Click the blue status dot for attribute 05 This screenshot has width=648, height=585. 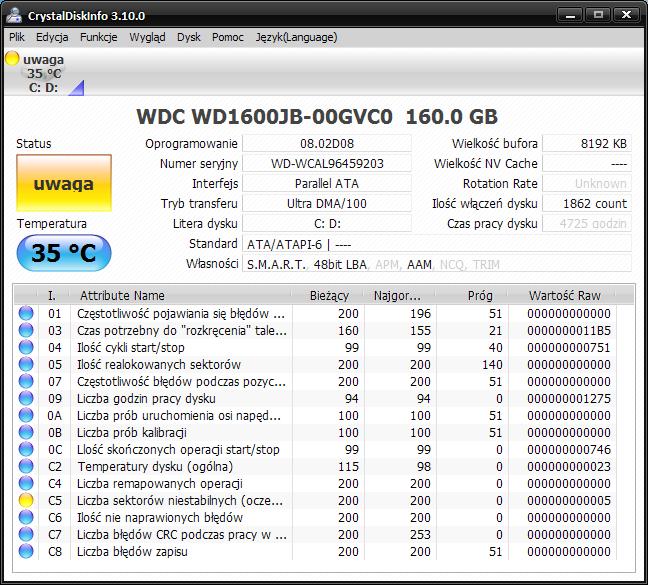(x=26, y=364)
